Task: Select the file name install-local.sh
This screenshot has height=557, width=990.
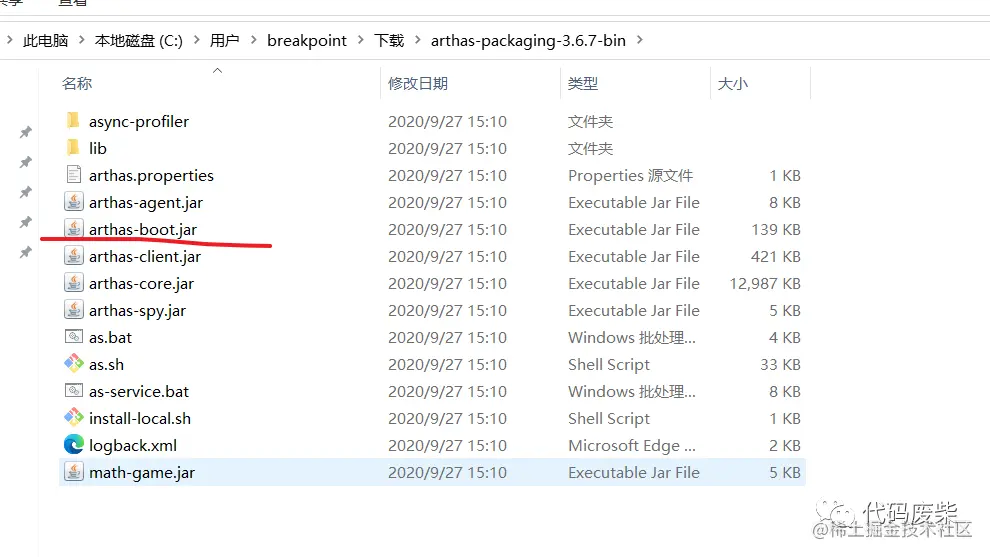Action: click(140, 418)
